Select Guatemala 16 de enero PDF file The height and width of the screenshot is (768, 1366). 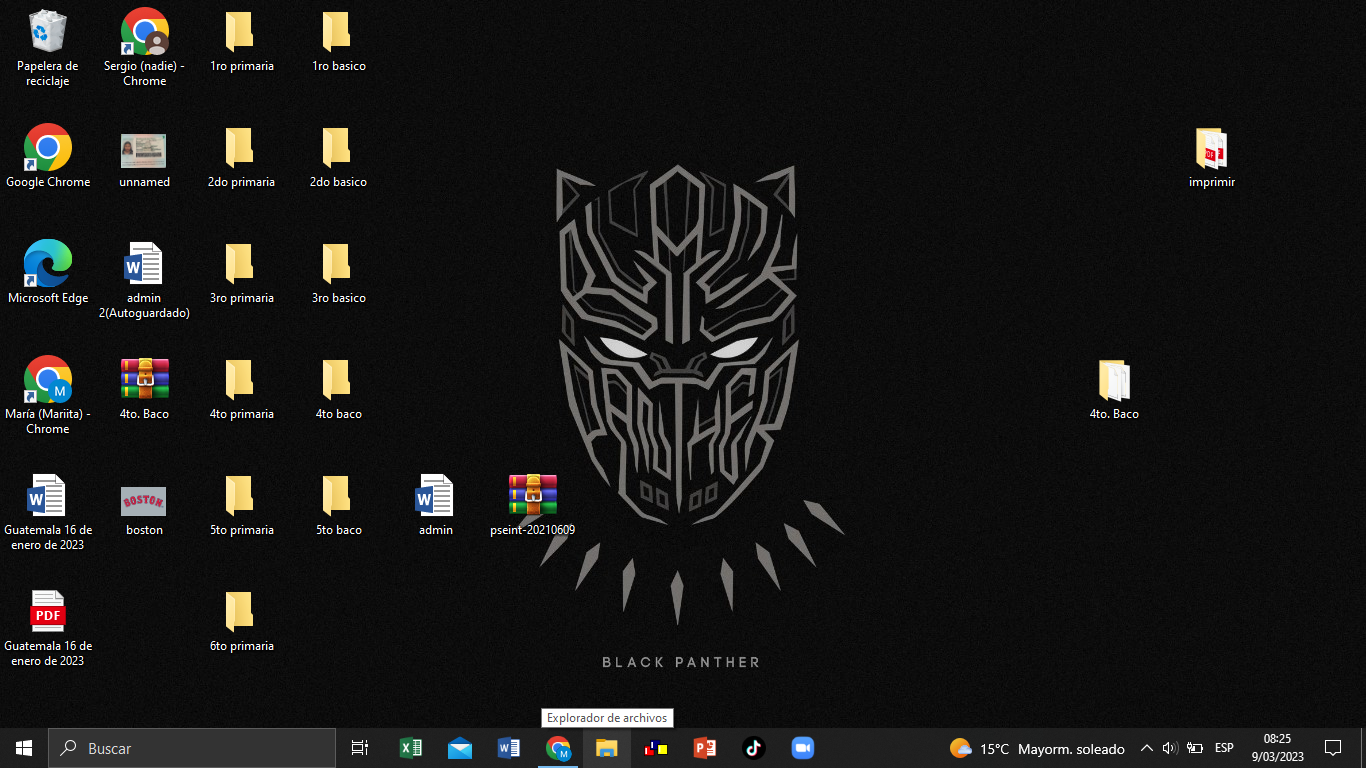coord(48,627)
